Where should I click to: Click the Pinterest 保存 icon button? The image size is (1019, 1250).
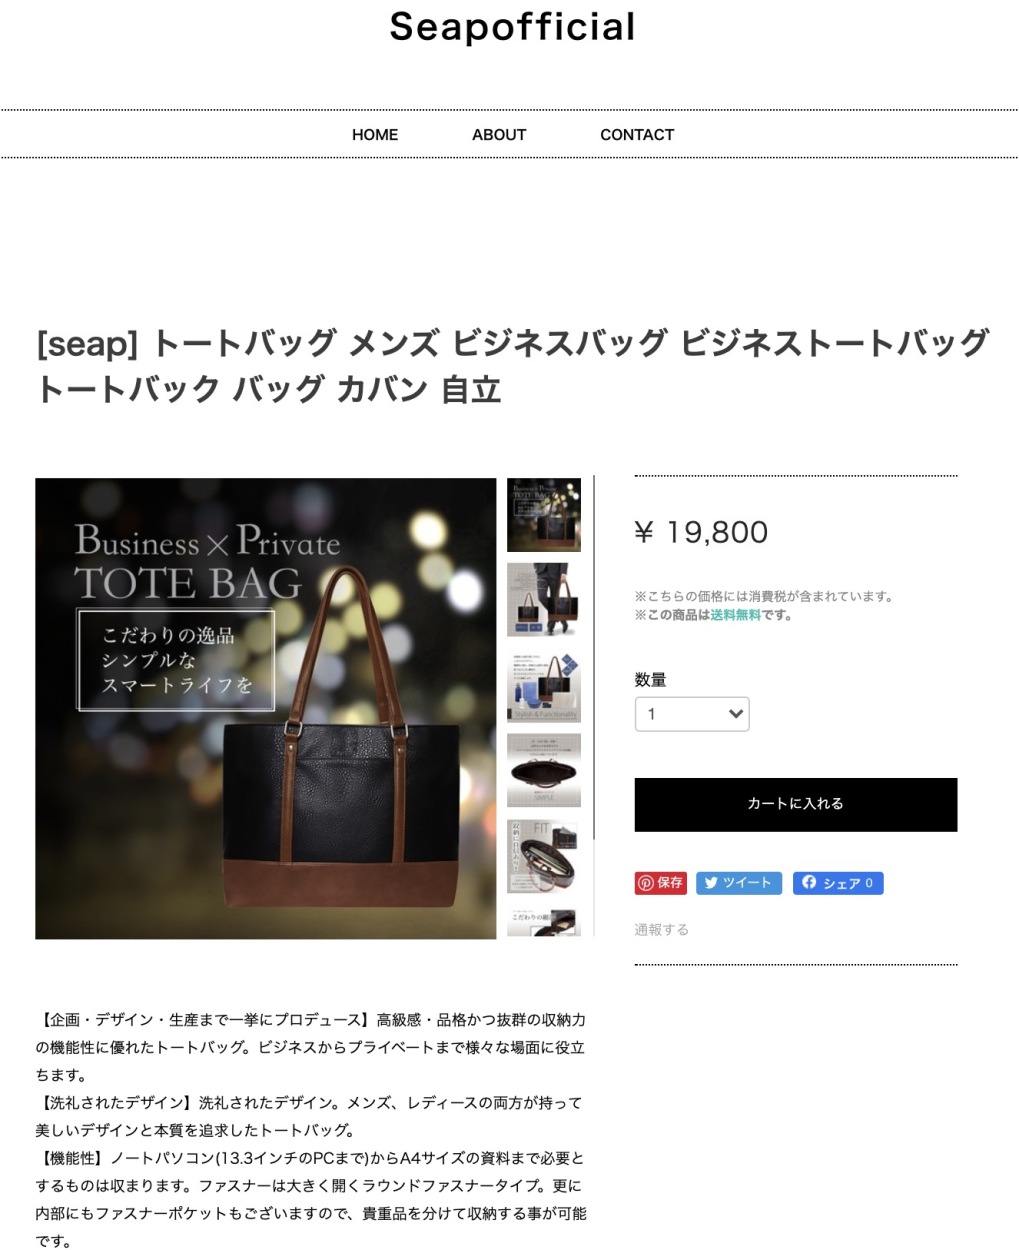(x=660, y=883)
